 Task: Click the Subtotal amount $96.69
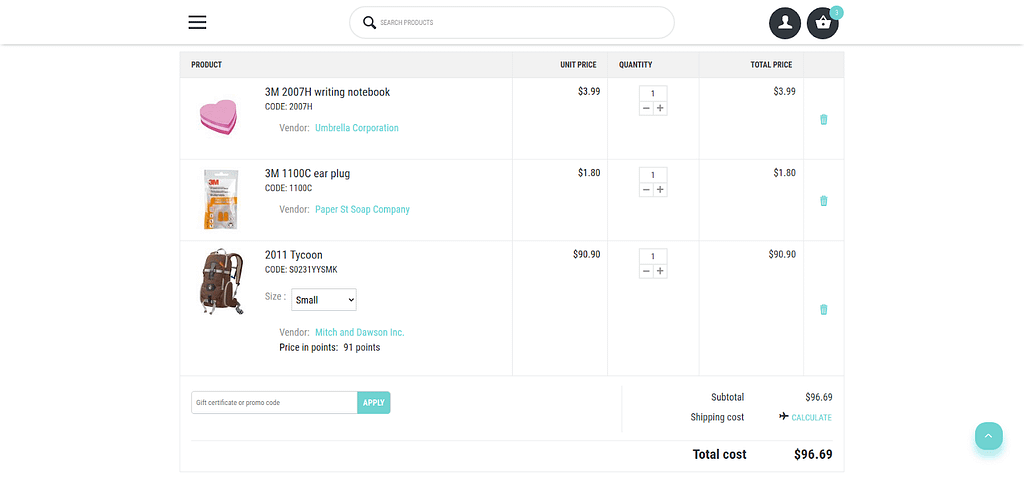[x=819, y=397]
